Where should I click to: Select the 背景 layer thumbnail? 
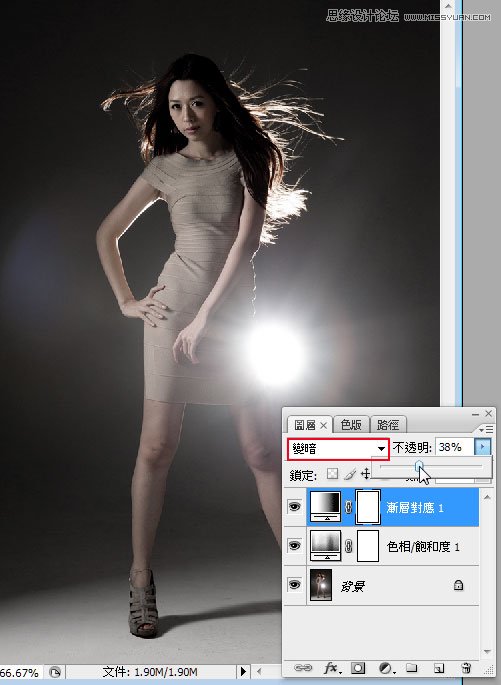[x=321, y=585]
